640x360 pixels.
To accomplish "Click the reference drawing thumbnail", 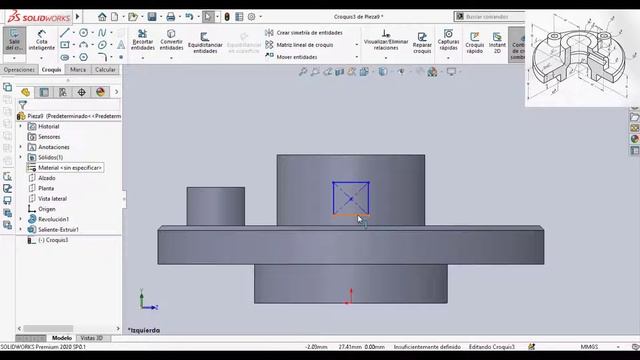I will tap(582, 58).
